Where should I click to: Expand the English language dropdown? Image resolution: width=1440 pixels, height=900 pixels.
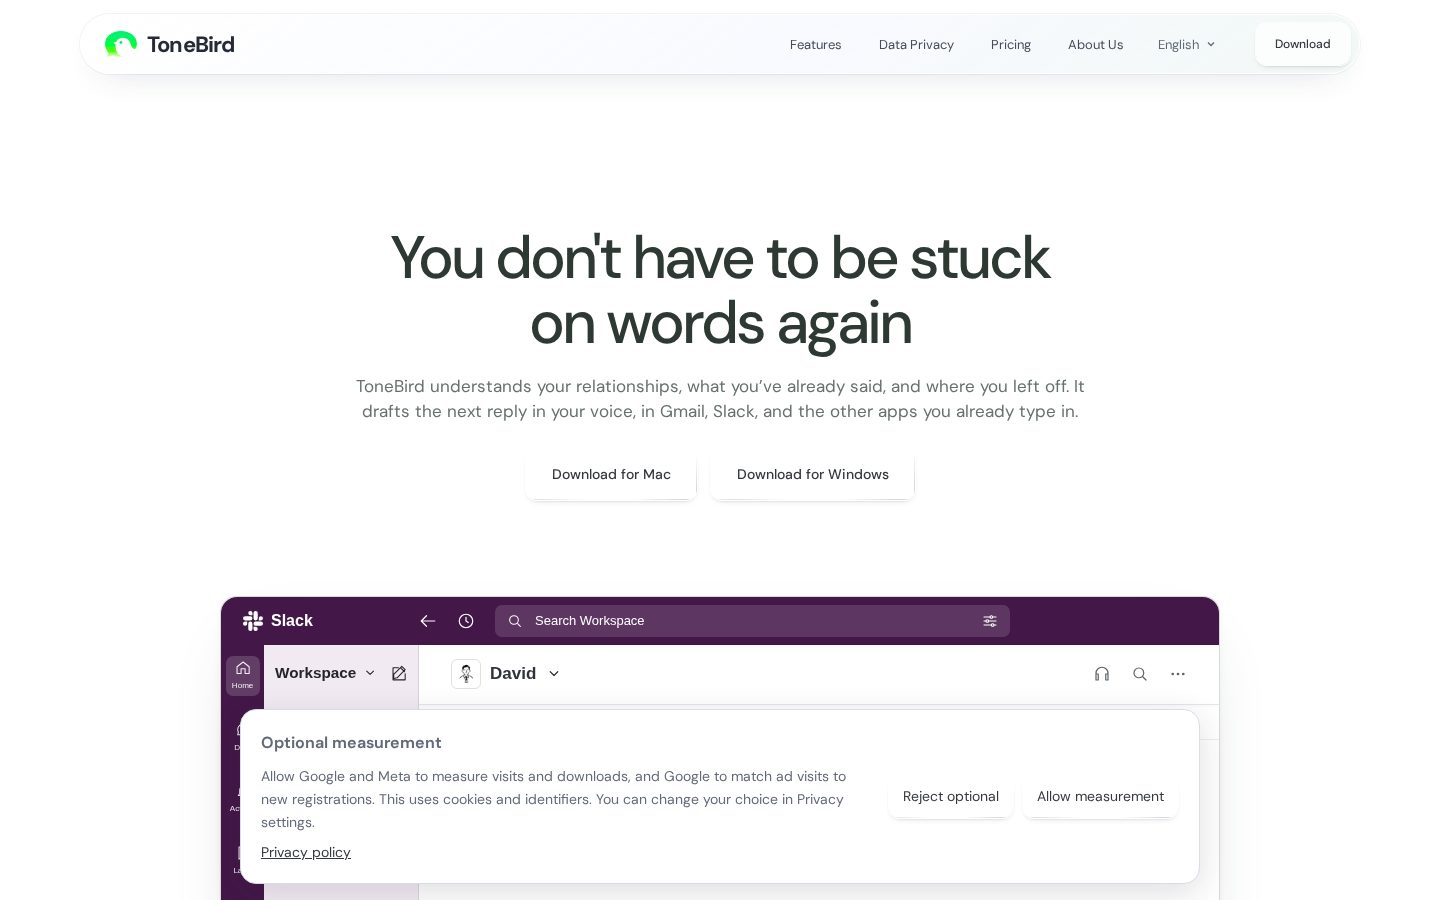tap(1187, 44)
